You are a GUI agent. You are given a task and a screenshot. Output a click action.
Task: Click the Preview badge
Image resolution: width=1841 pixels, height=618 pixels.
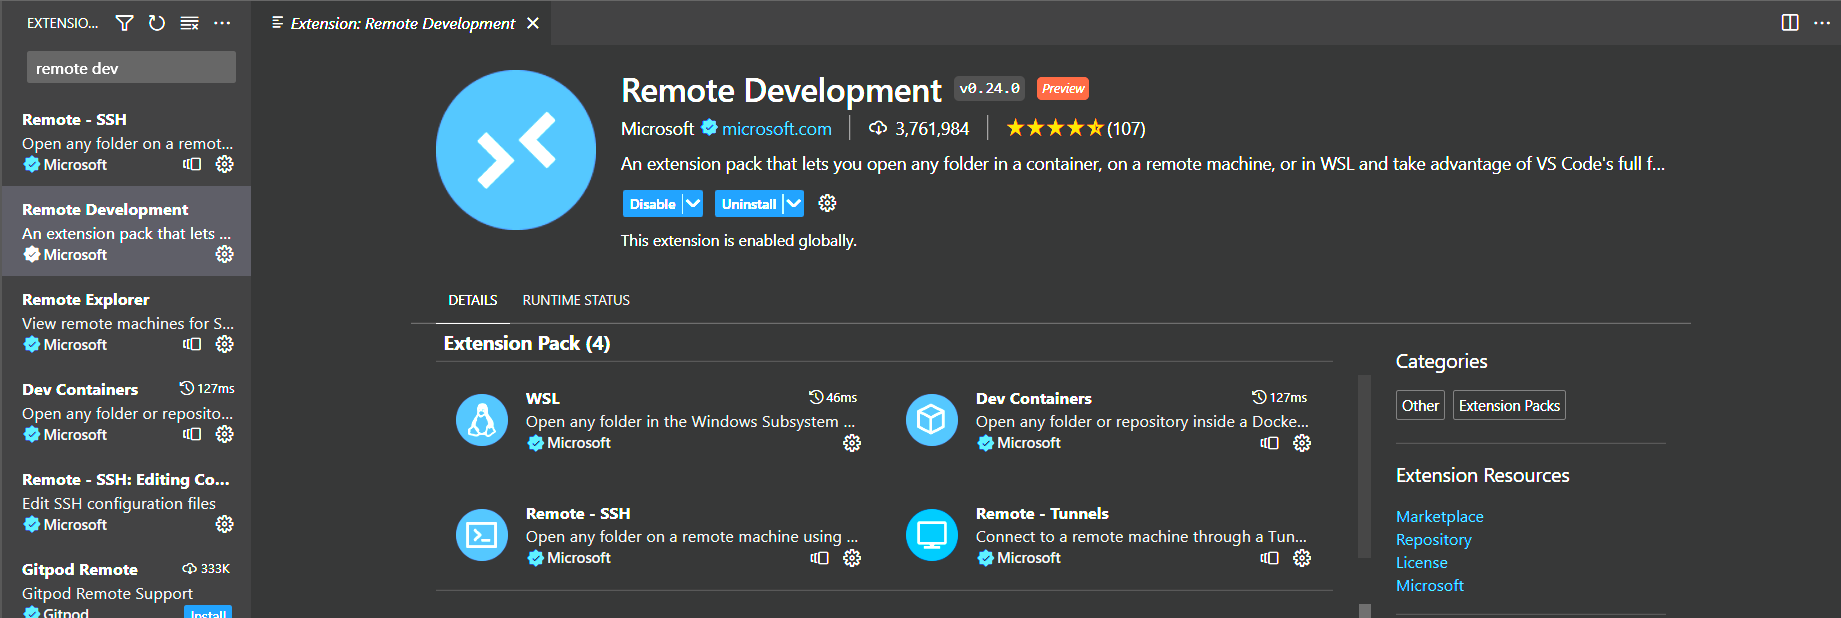tap(1063, 88)
